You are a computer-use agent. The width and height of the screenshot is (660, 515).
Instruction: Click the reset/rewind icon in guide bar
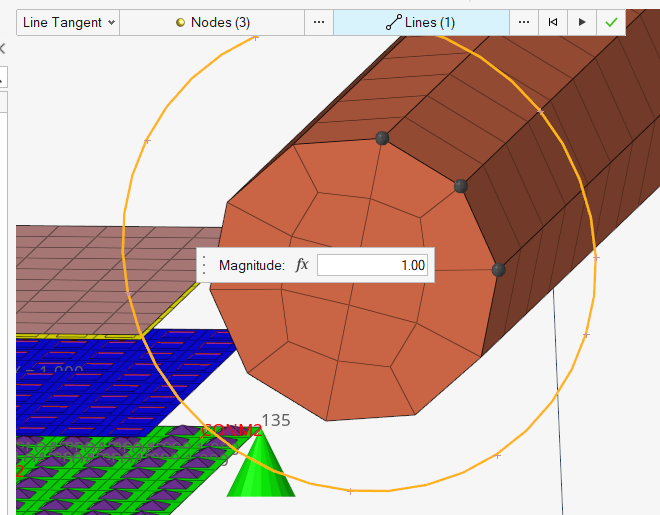tap(553, 22)
